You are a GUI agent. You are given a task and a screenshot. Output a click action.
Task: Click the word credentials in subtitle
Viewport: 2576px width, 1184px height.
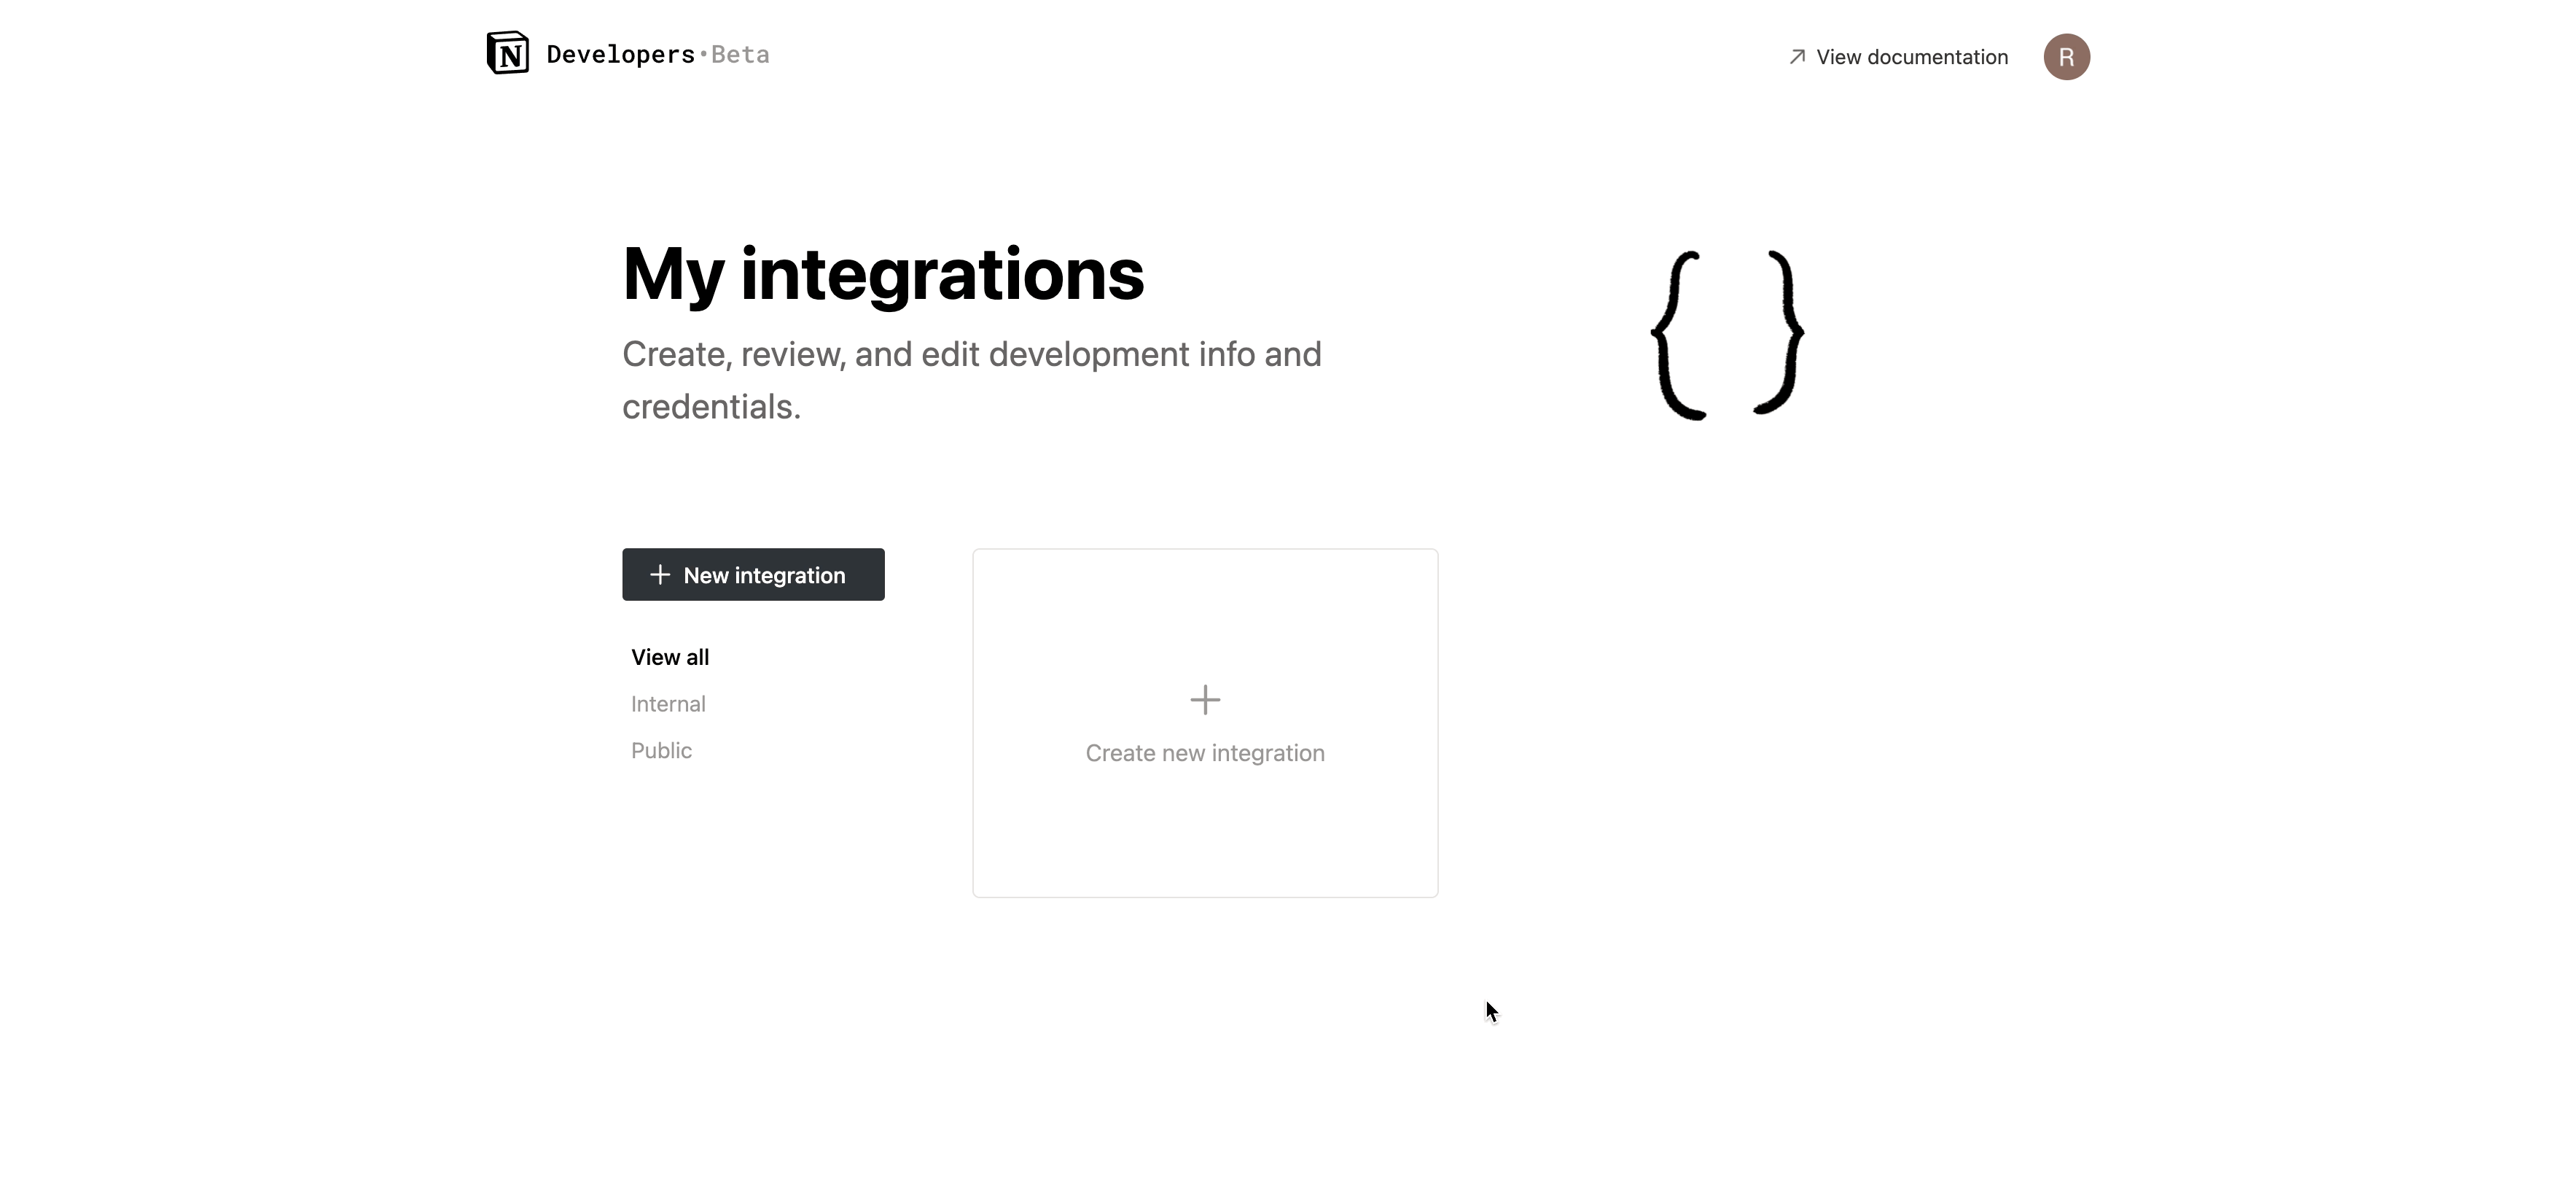point(710,407)
